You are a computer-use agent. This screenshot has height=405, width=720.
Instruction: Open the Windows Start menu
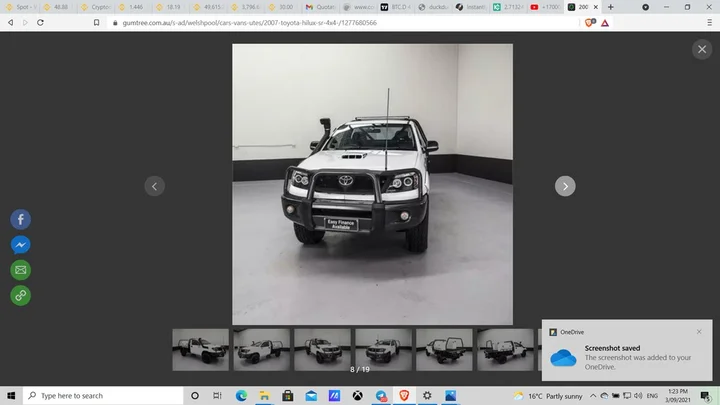point(10,396)
